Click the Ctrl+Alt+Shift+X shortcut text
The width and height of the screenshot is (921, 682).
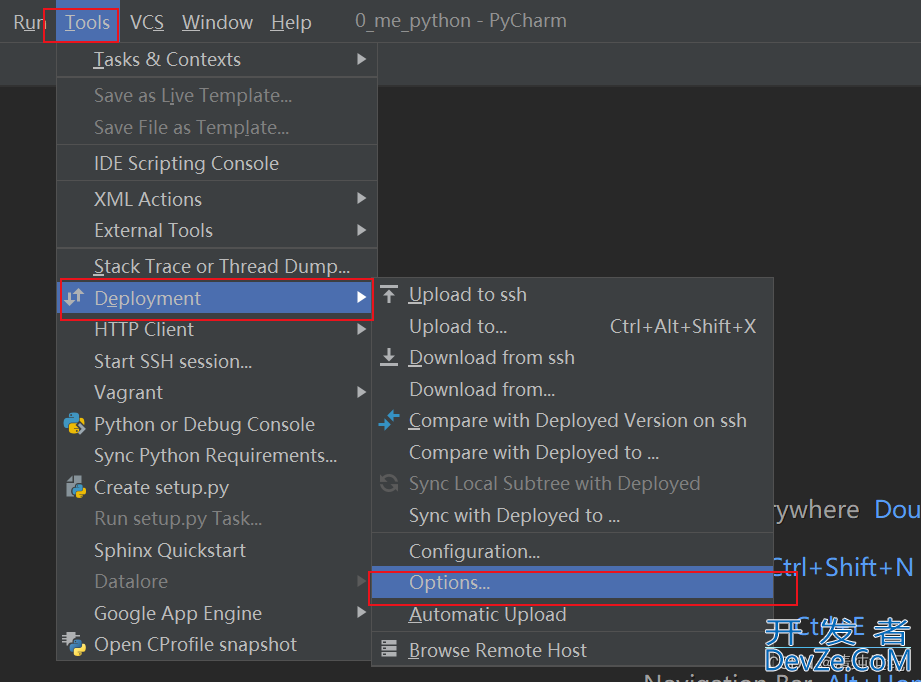click(683, 326)
